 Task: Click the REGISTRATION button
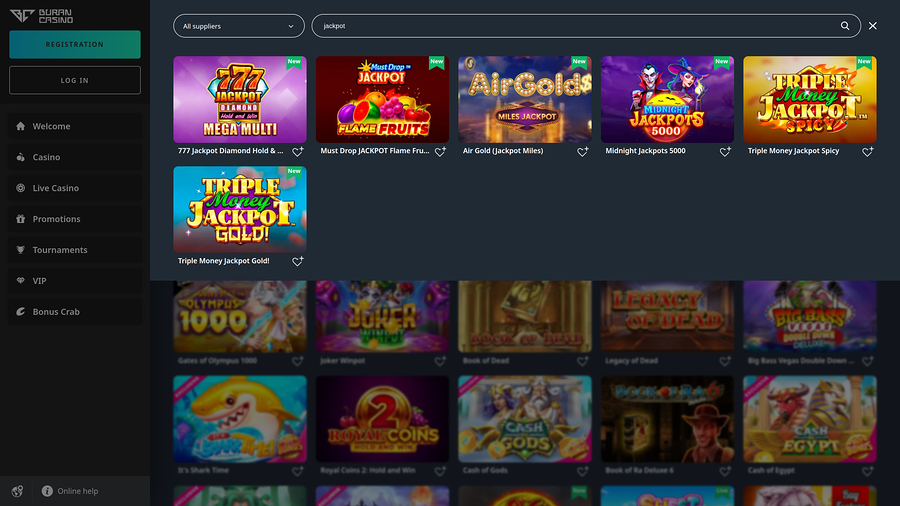[x=75, y=44]
